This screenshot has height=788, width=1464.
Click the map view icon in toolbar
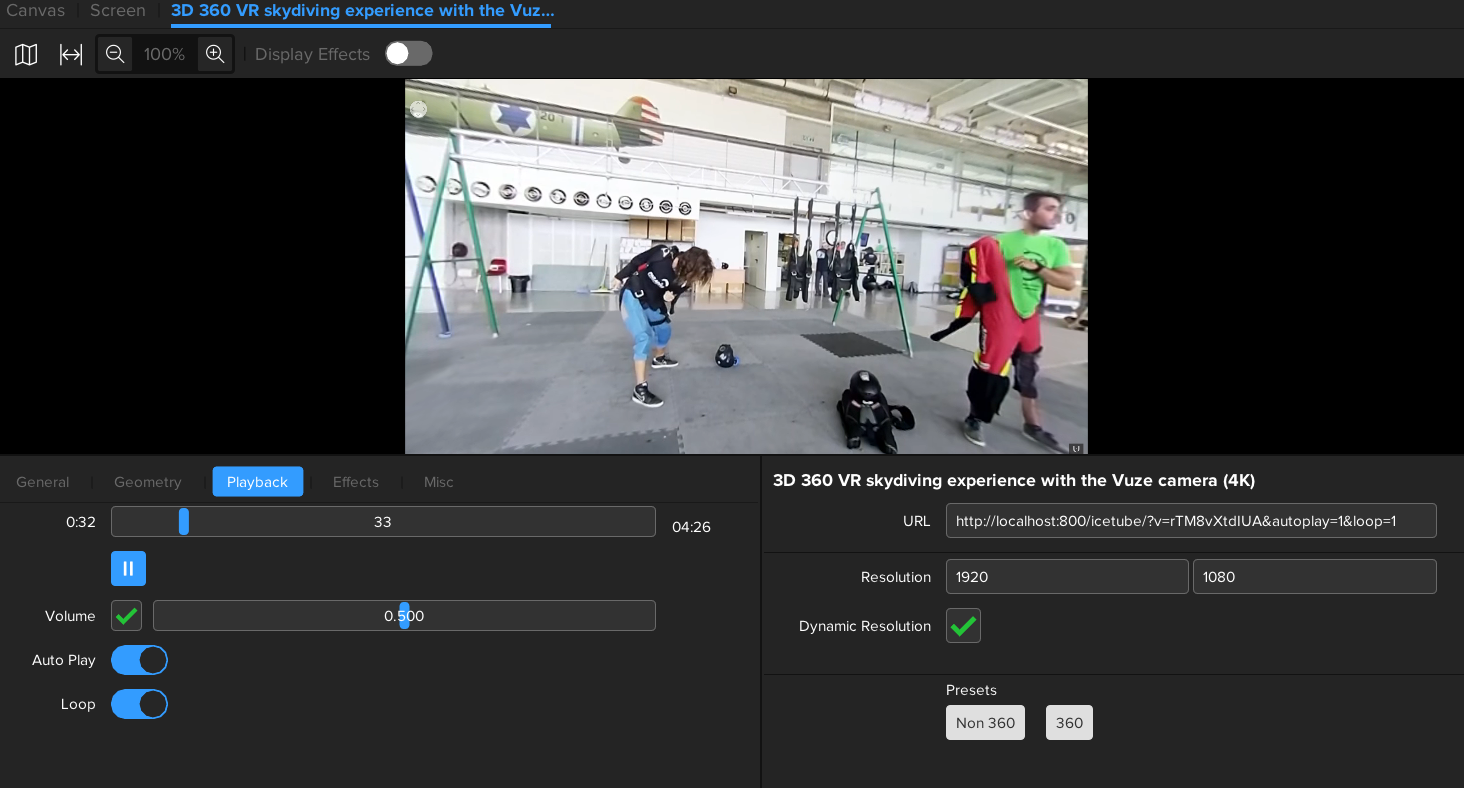click(x=26, y=54)
